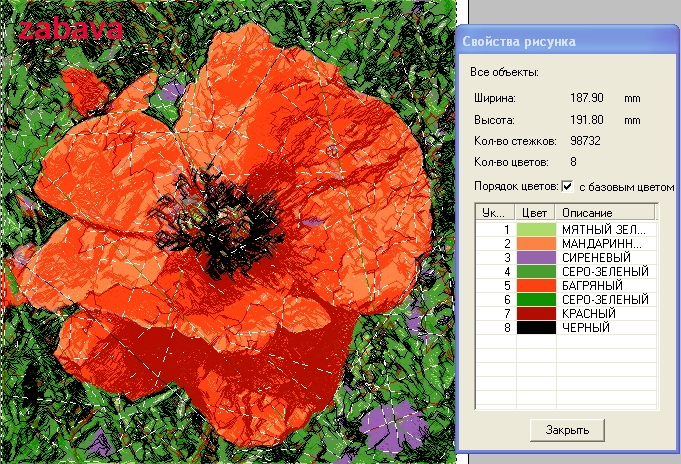681x464 pixels.
Task: Click the color count value 8
Action: coord(573,162)
